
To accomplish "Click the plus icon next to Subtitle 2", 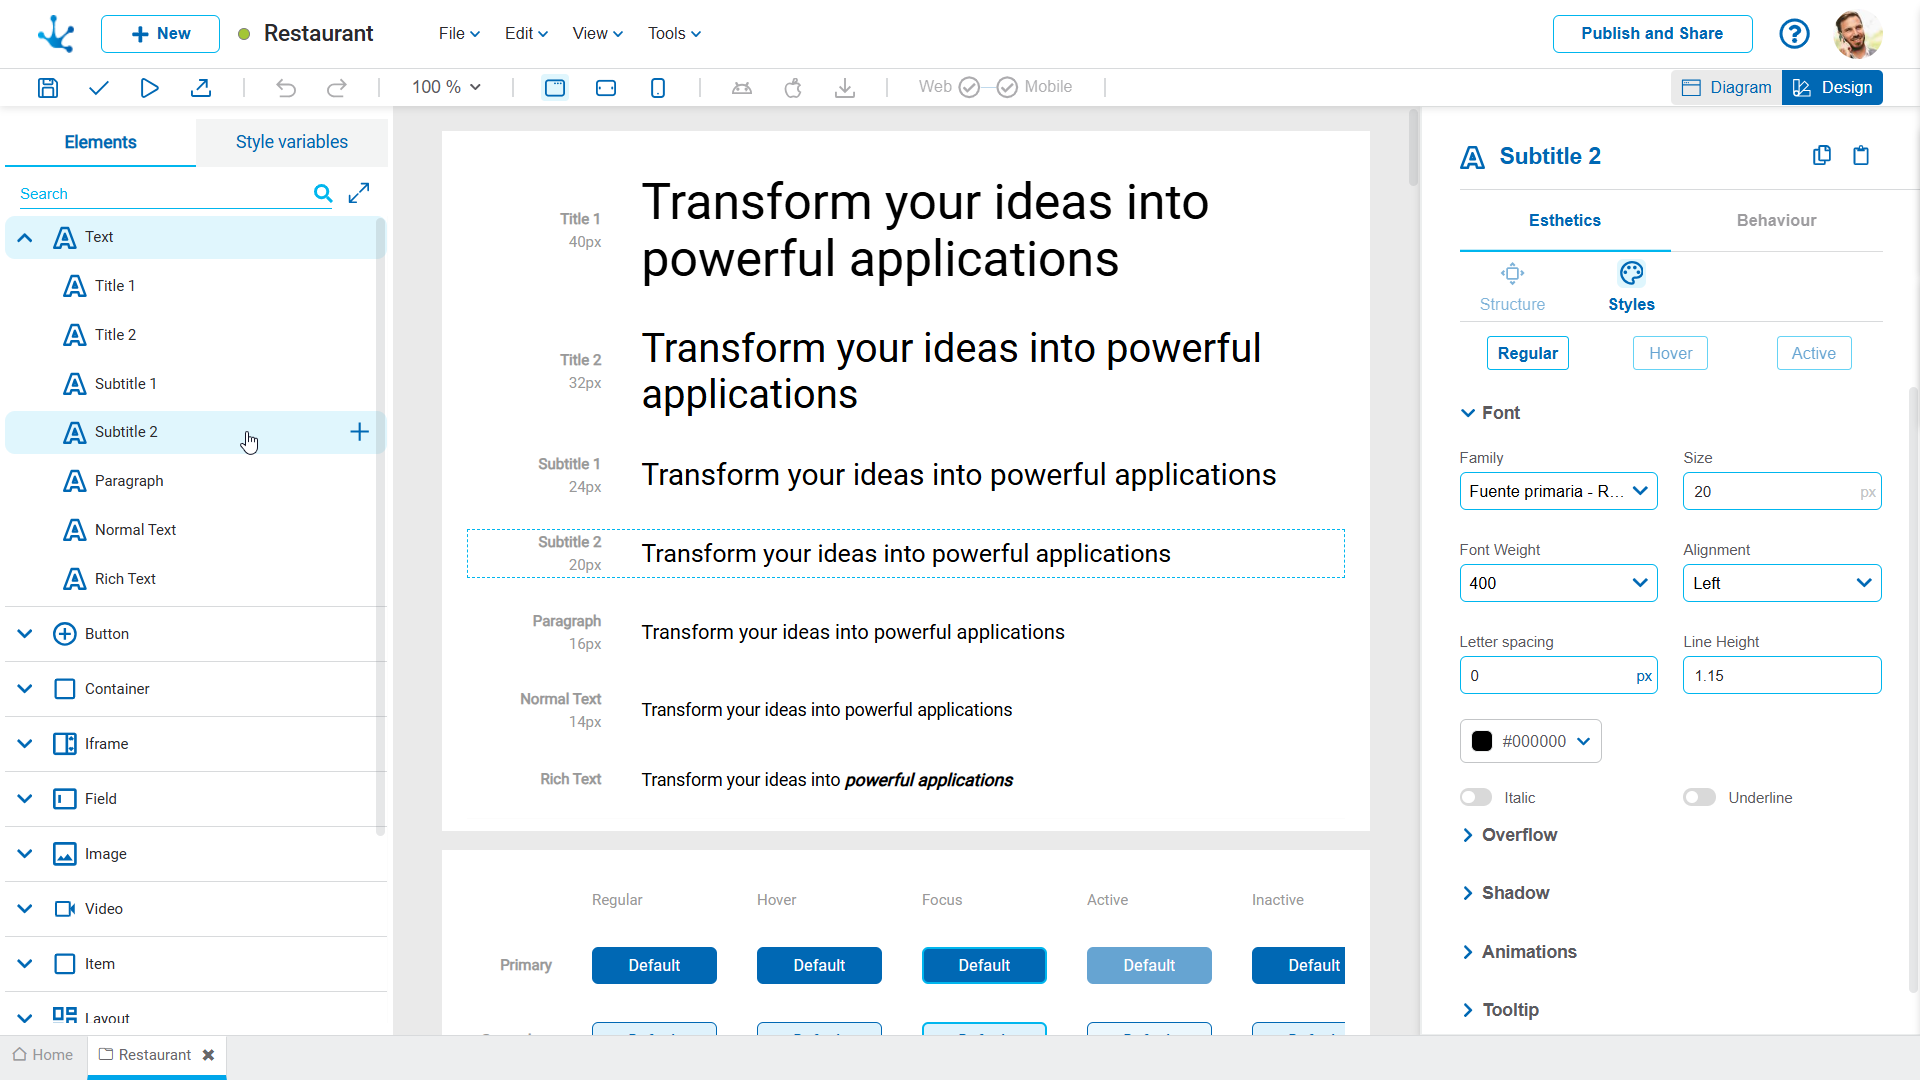I will click(359, 432).
